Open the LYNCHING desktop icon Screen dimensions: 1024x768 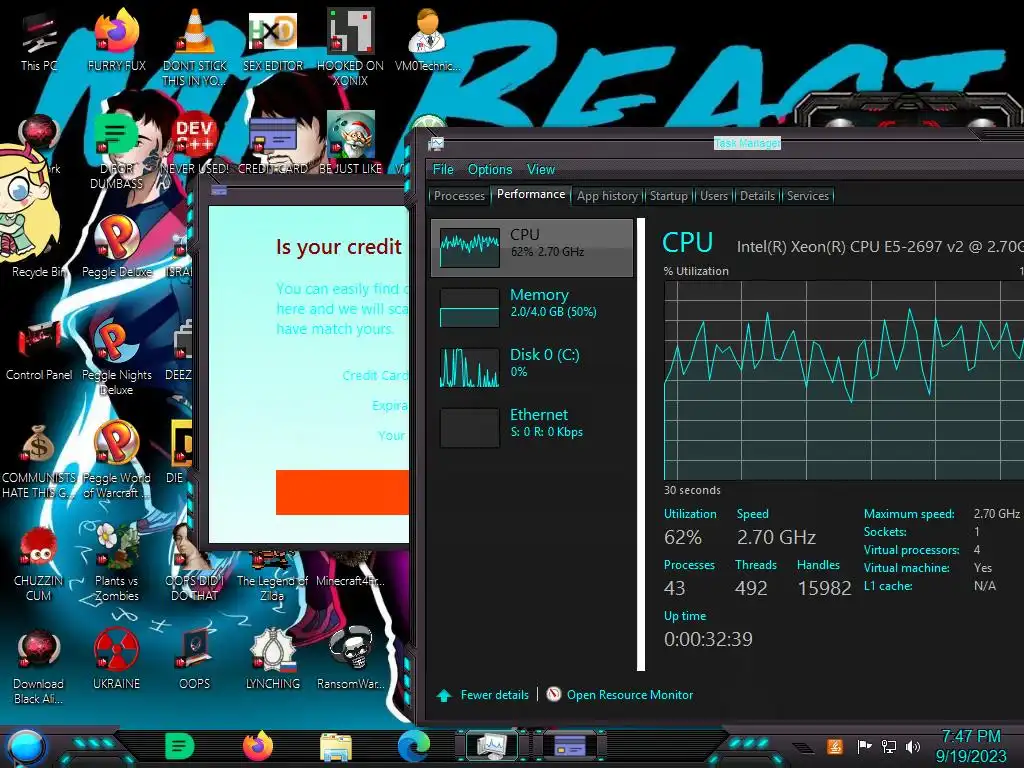[273, 660]
